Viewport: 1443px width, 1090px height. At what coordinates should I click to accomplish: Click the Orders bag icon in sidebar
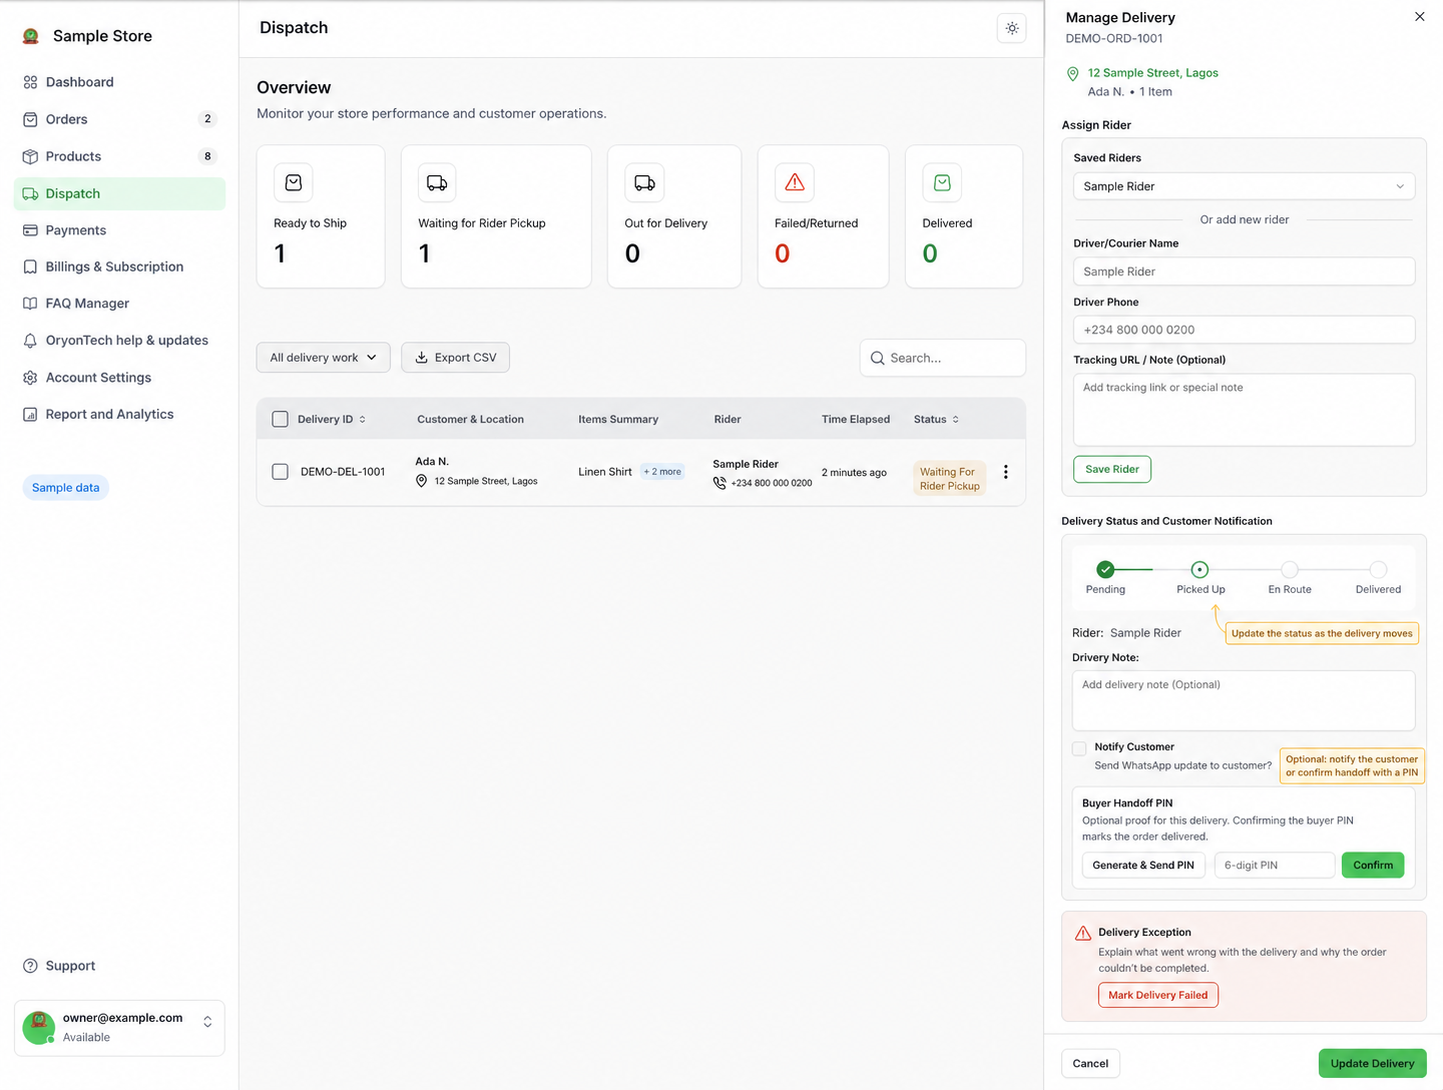(30, 119)
